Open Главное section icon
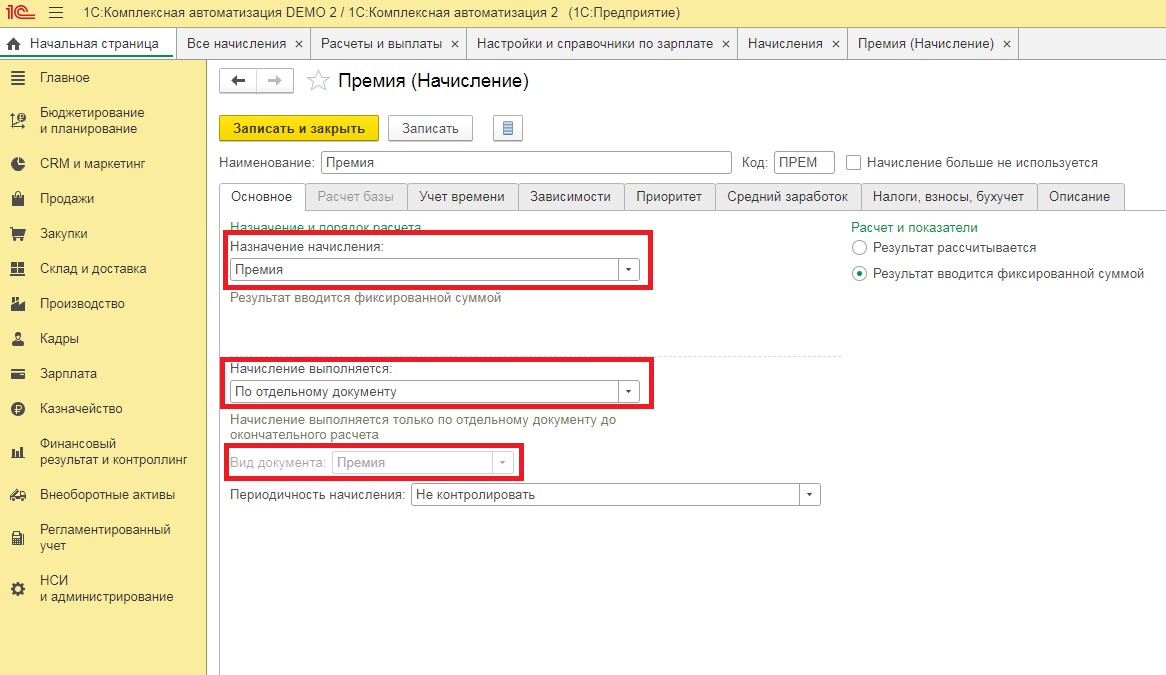 click(18, 77)
